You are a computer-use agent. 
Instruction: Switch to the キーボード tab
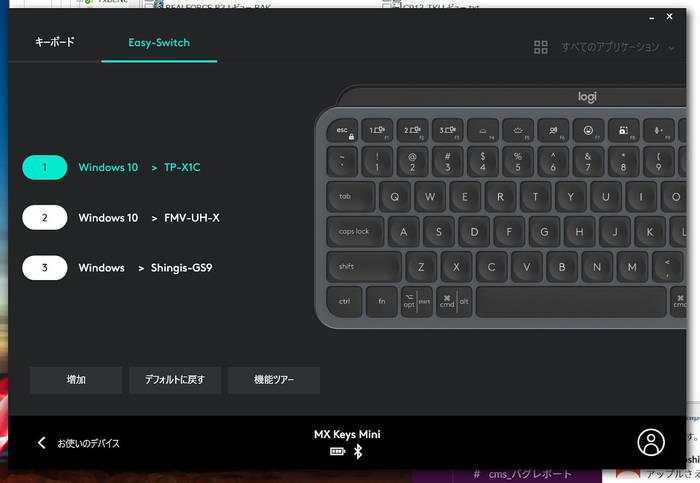tap(54, 42)
